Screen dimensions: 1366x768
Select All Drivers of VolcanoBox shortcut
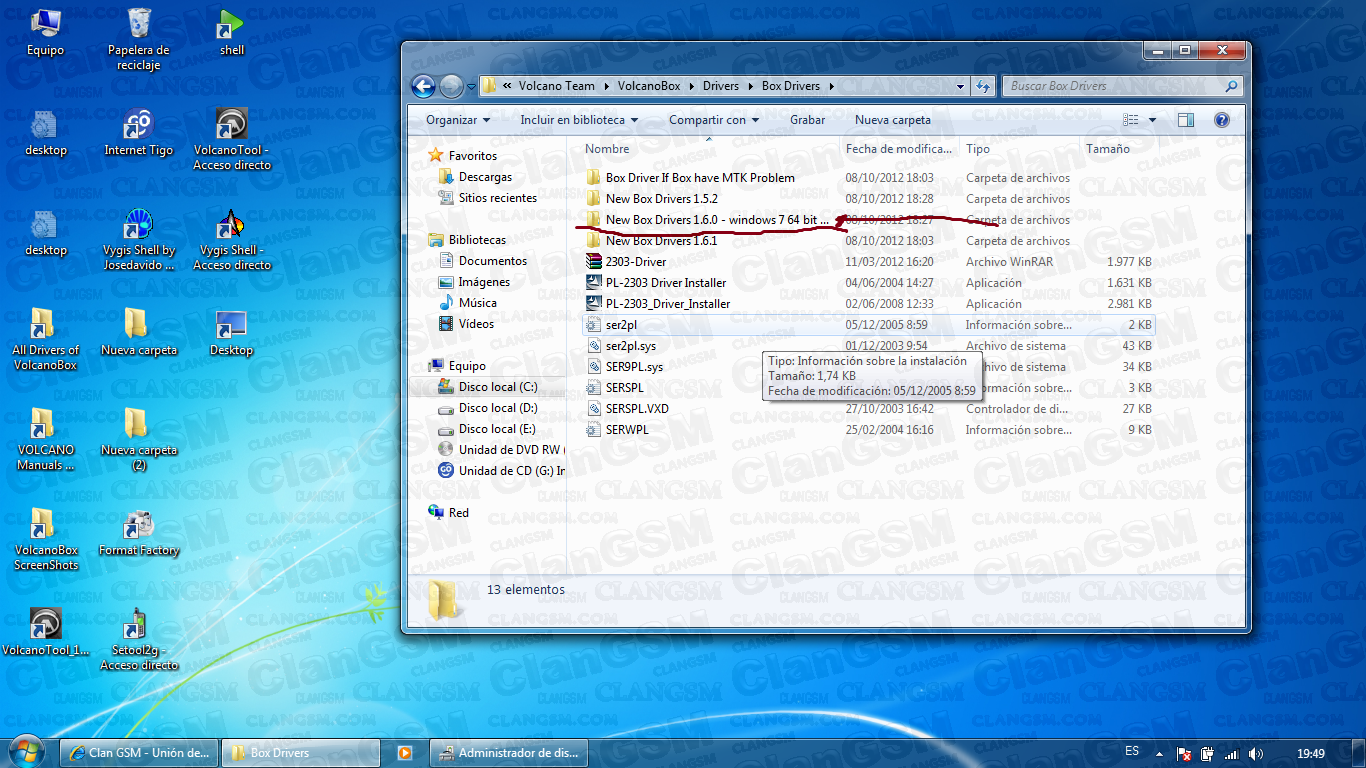45,339
